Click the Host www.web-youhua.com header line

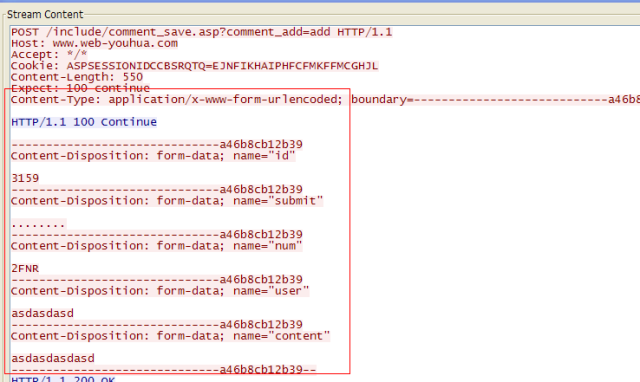click(94, 43)
